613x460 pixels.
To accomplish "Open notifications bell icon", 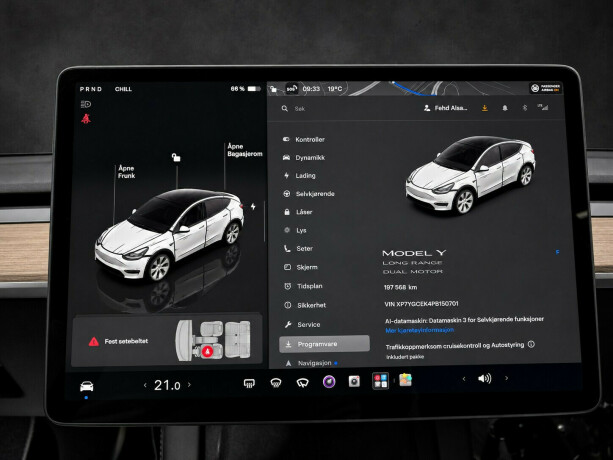I will [505, 108].
